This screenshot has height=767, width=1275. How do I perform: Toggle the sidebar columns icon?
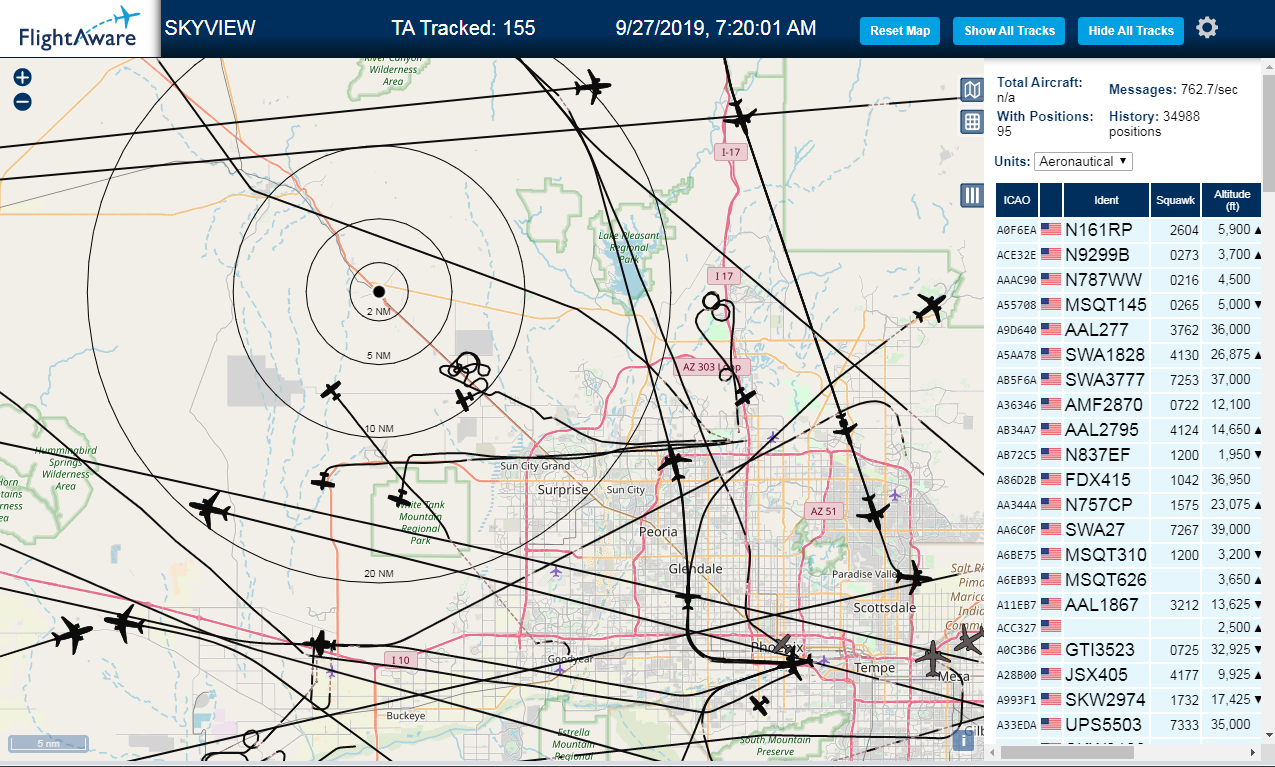click(x=971, y=195)
